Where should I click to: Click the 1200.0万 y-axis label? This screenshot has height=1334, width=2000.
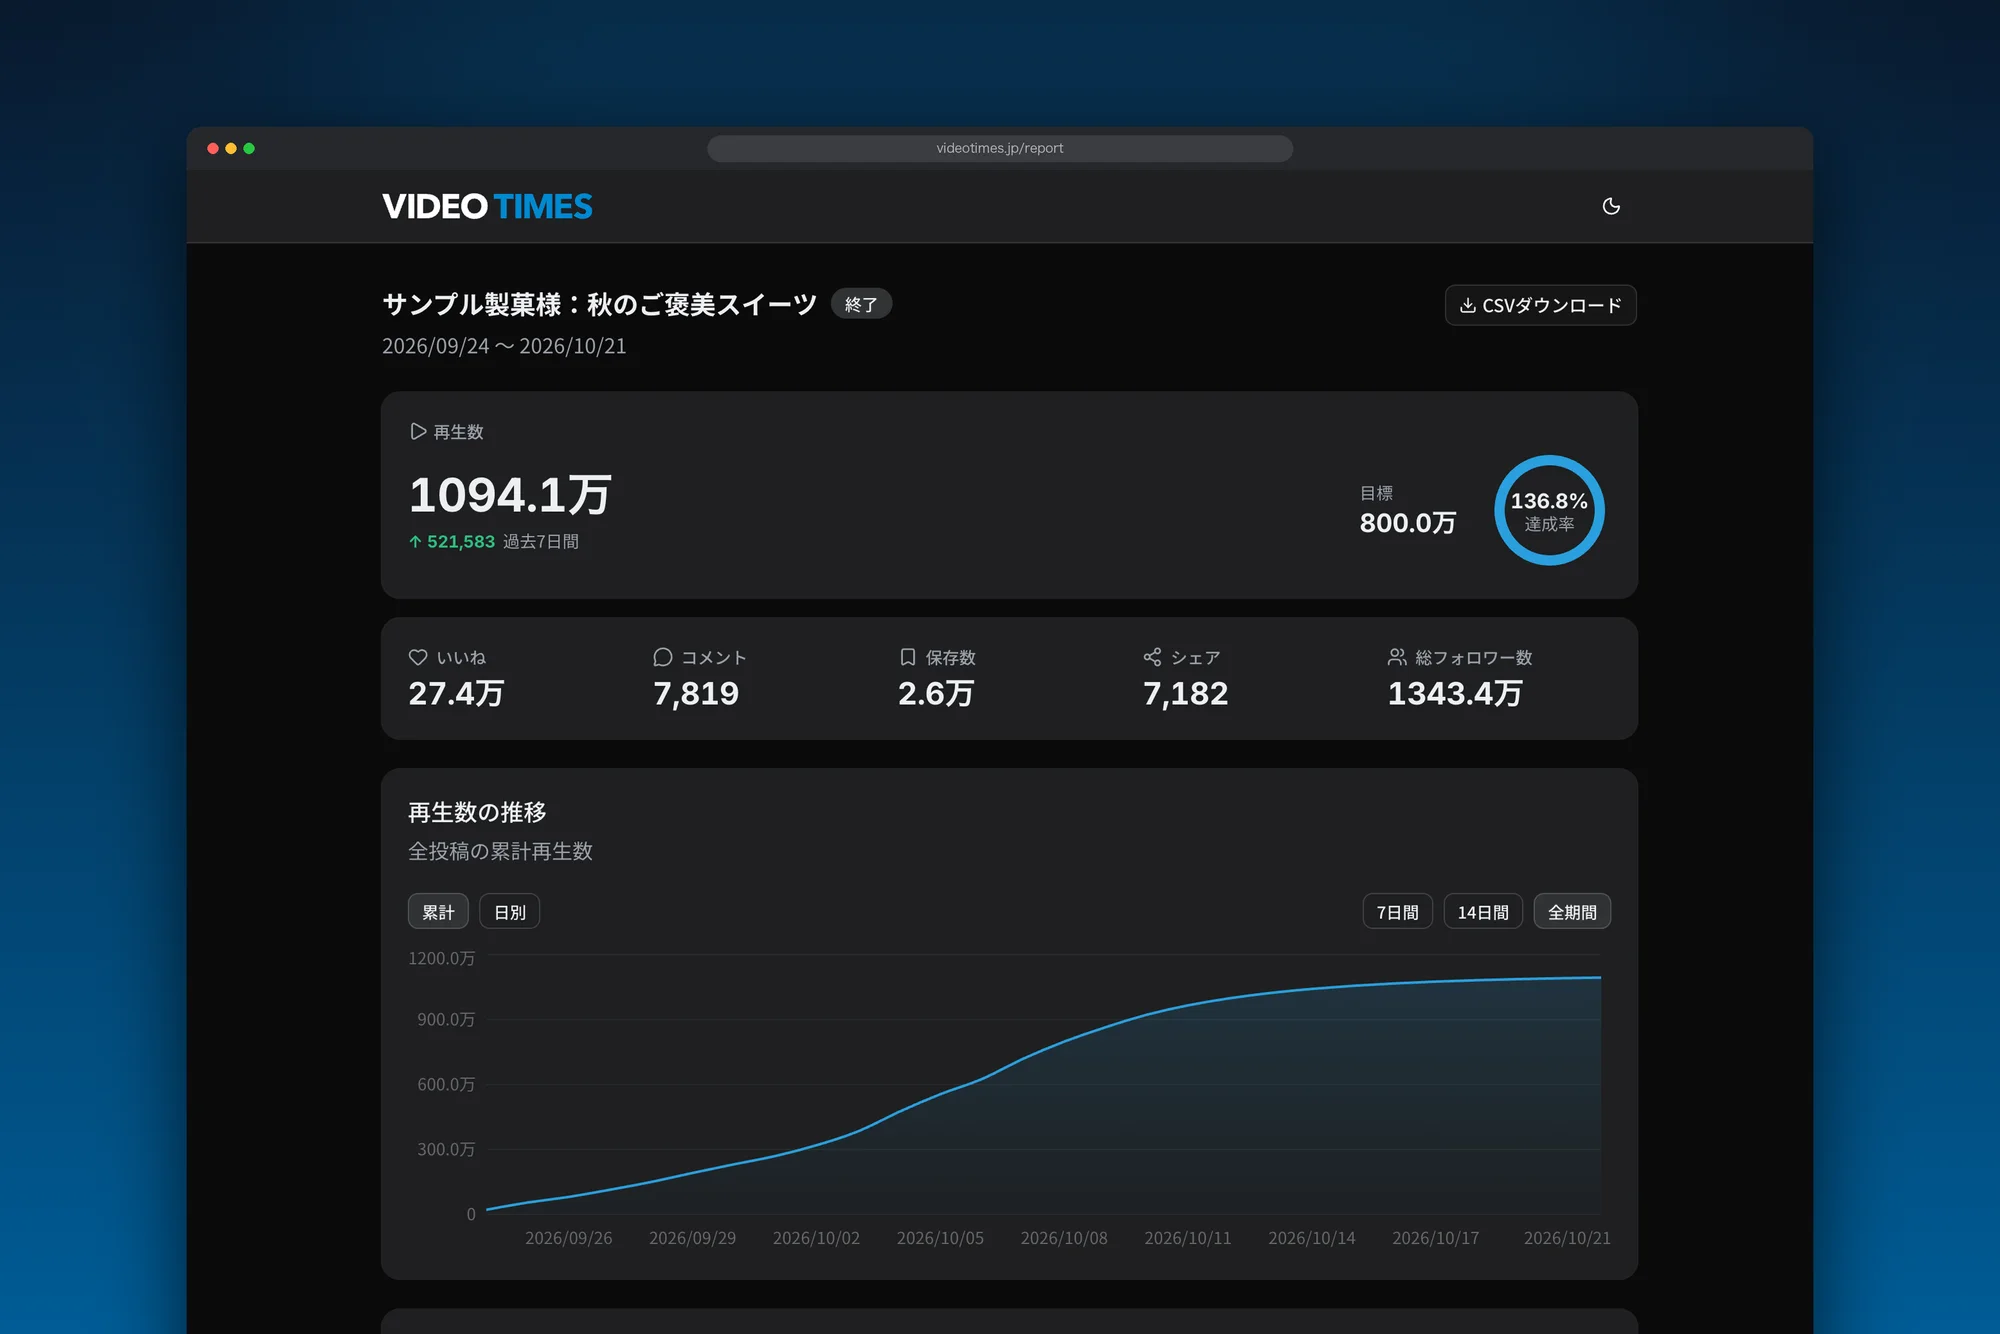(x=441, y=958)
